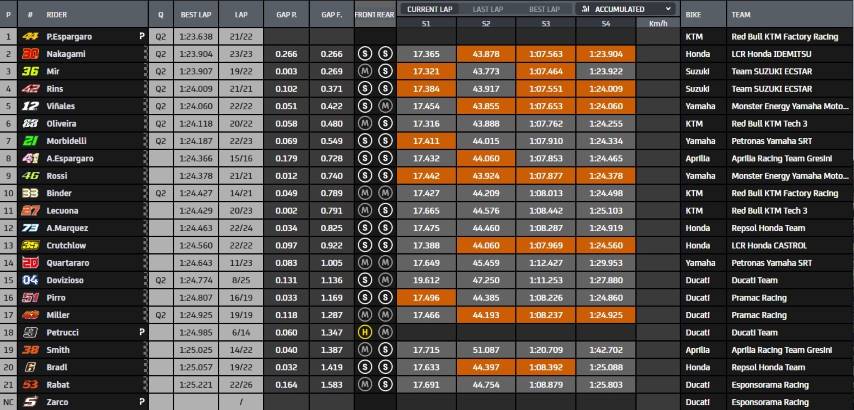The width and height of the screenshot is (854, 410).
Task: Click Bradl's orange S3 time 1:08.392
Action: [546, 368]
